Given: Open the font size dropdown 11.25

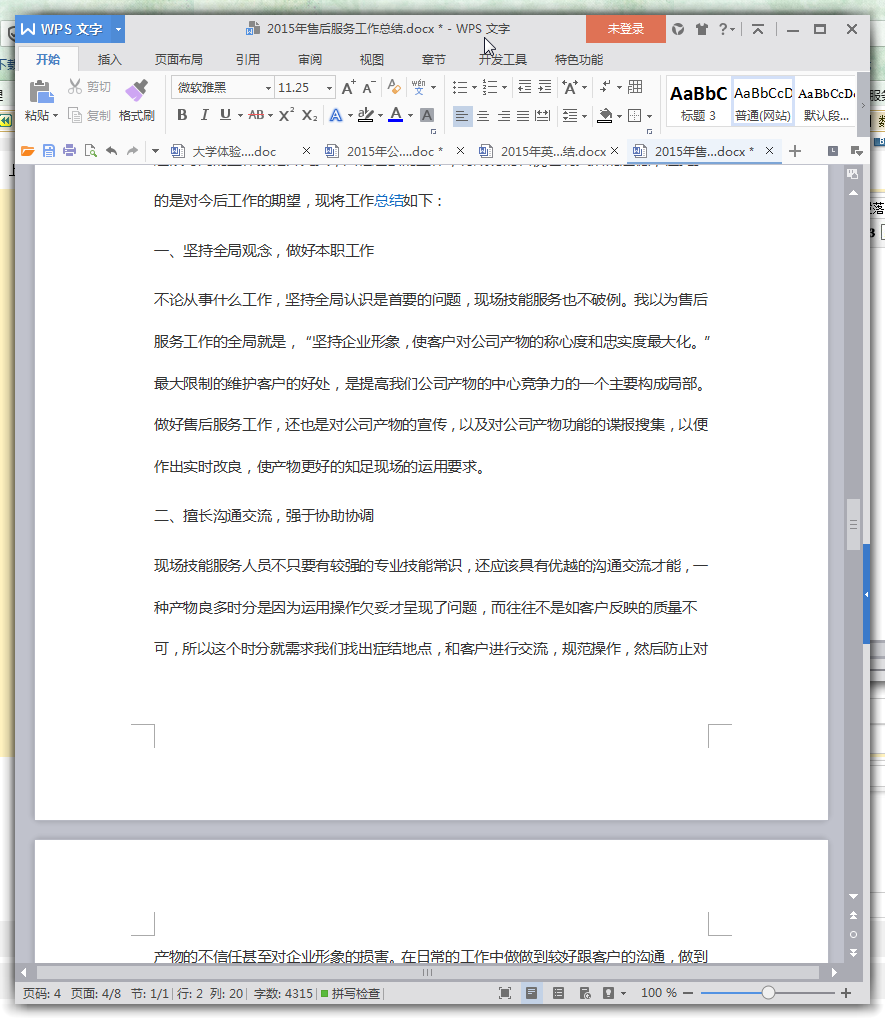Looking at the screenshot, I should pyautogui.click(x=329, y=88).
